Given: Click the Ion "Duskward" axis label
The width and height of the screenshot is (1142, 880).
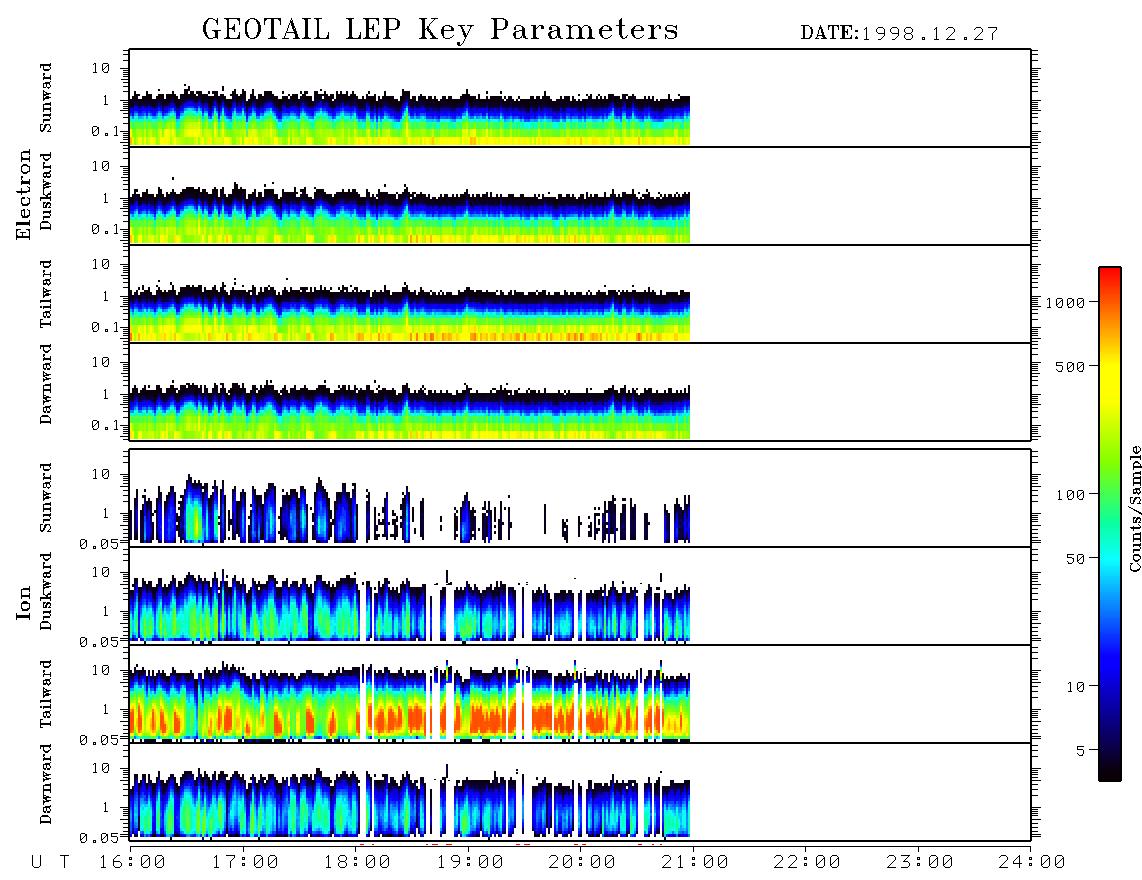Looking at the screenshot, I should pos(46,591).
